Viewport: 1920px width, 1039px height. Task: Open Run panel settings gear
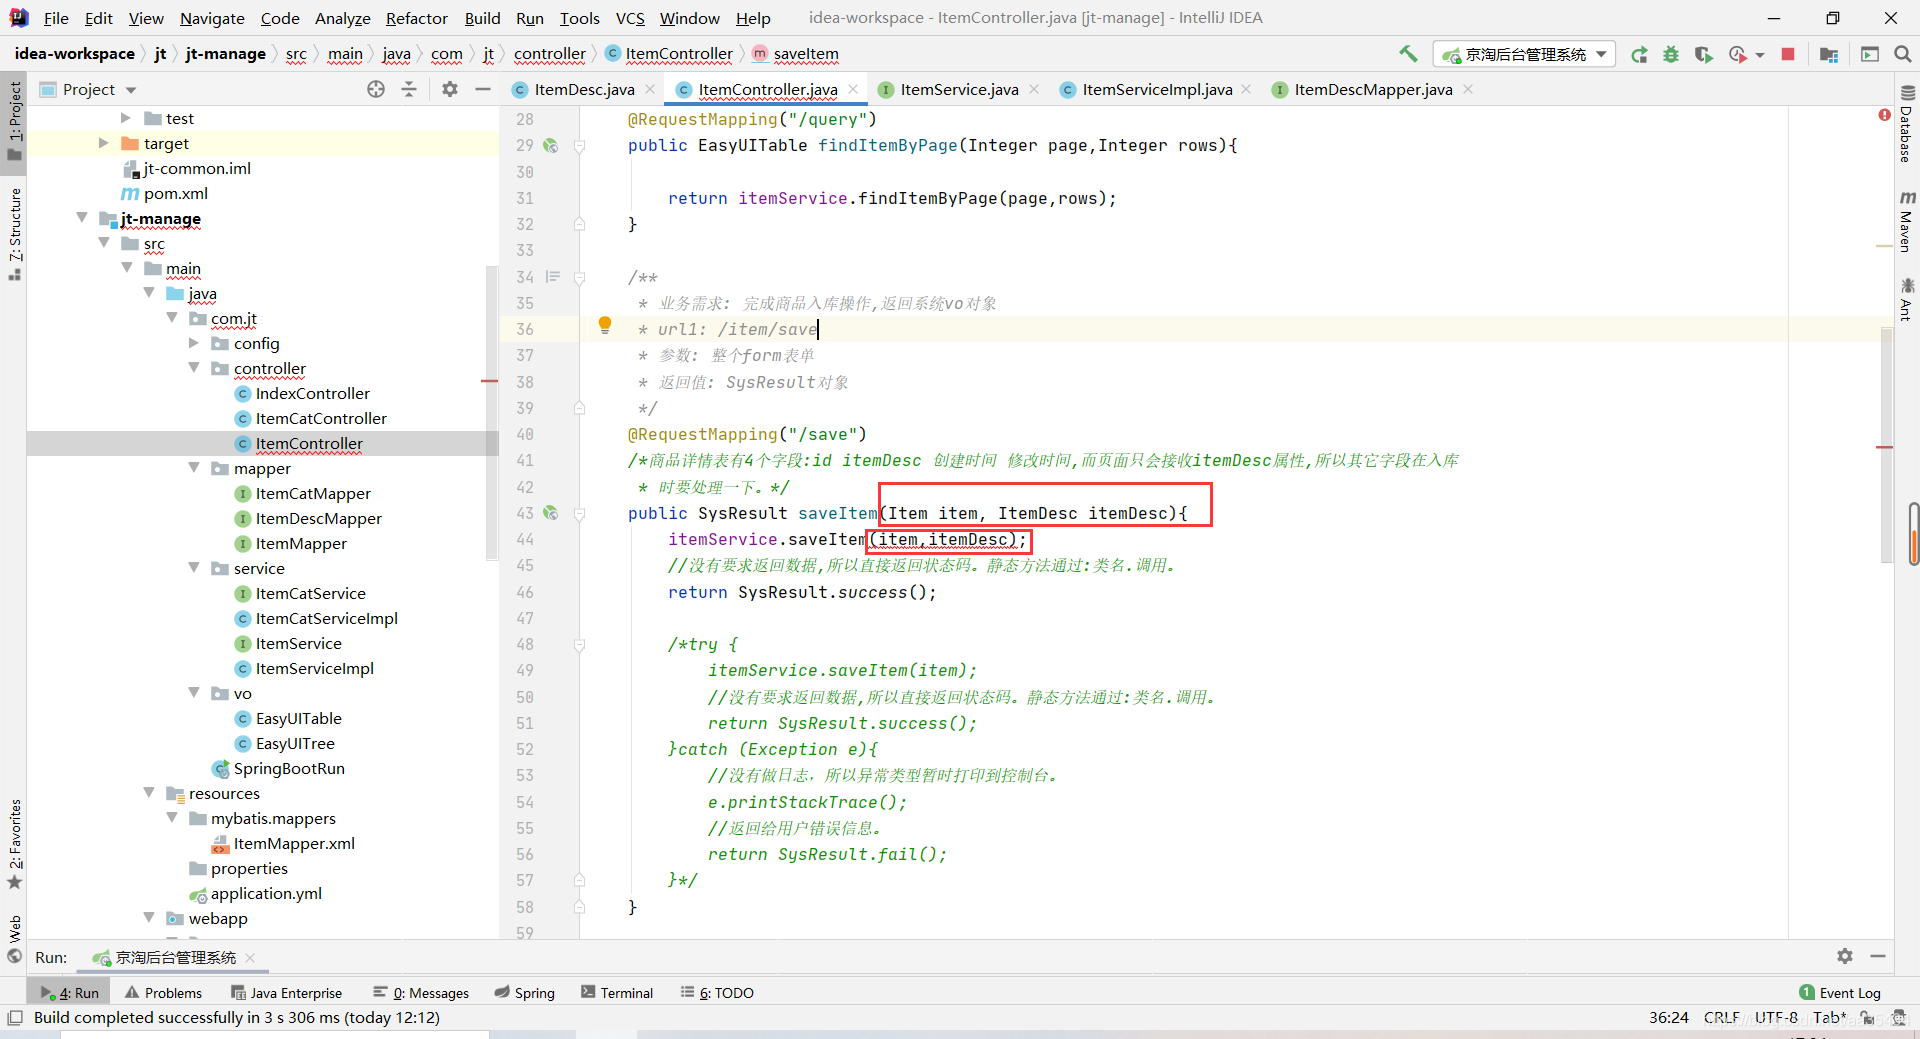point(1845,956)
